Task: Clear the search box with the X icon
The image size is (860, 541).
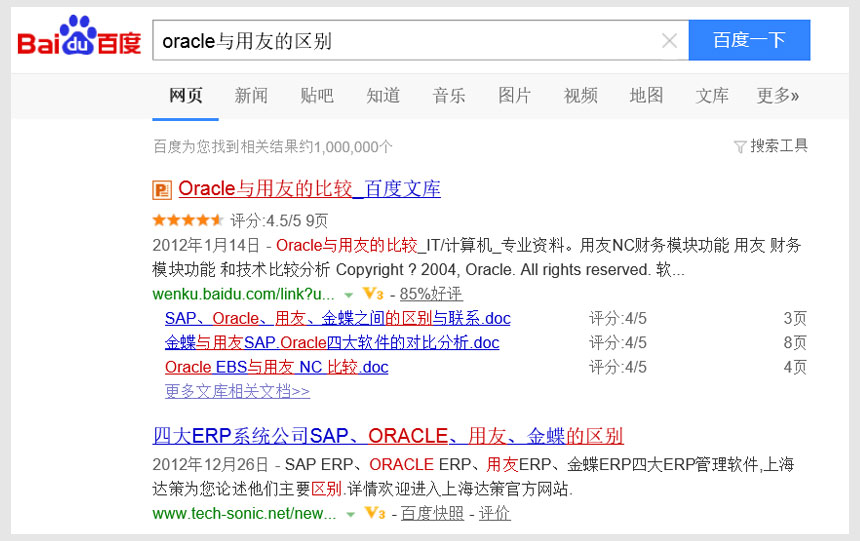Action: (669, 41)
